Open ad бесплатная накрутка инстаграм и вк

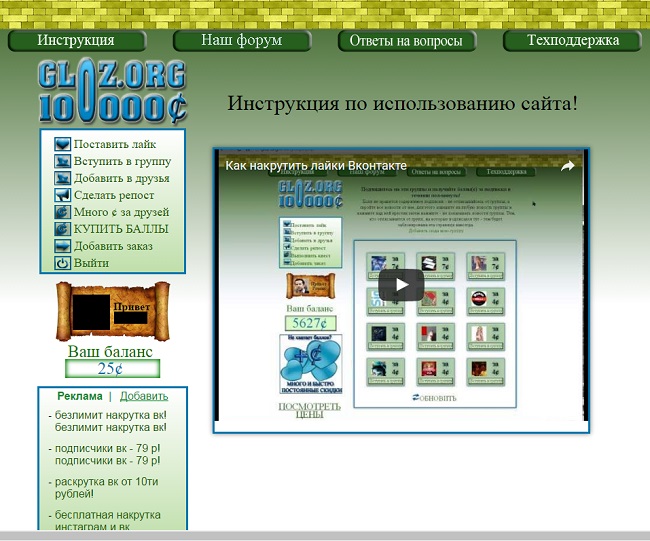[108, 521]
